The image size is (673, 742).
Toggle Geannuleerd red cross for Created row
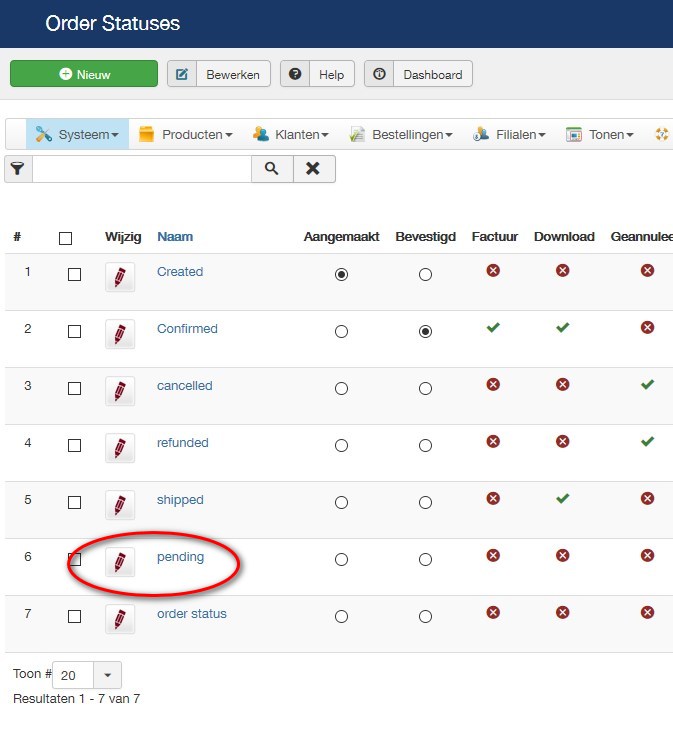[647, 271]
